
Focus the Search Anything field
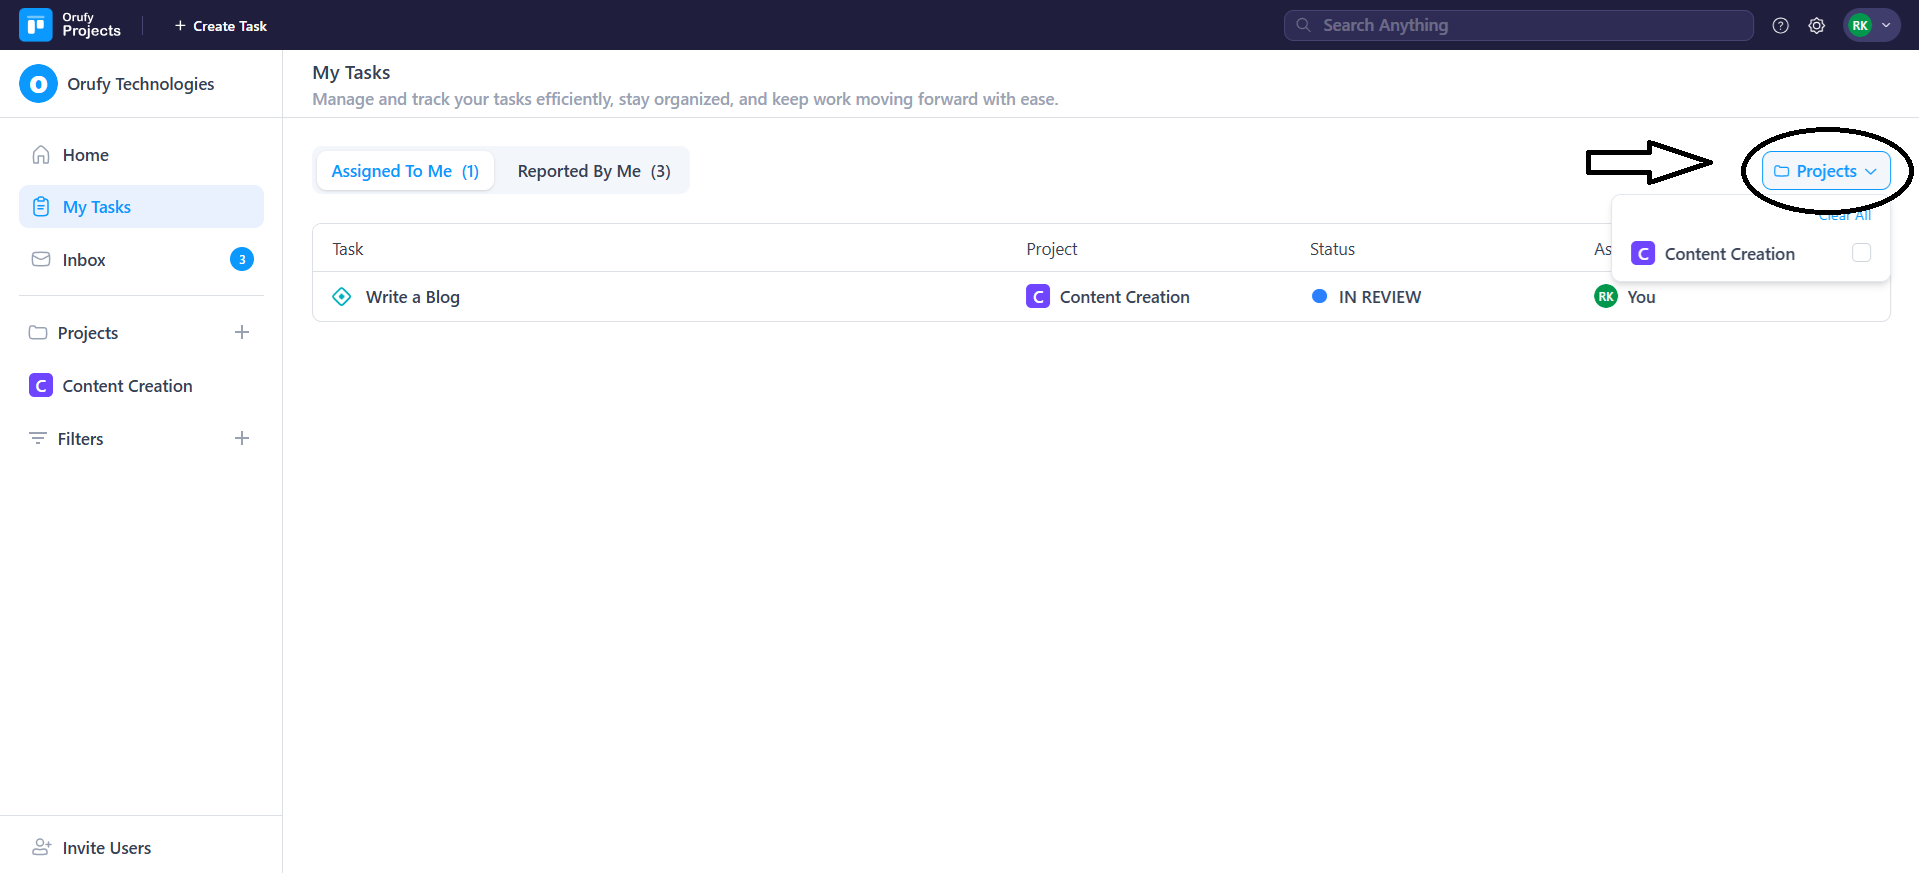click(1518, 26)
